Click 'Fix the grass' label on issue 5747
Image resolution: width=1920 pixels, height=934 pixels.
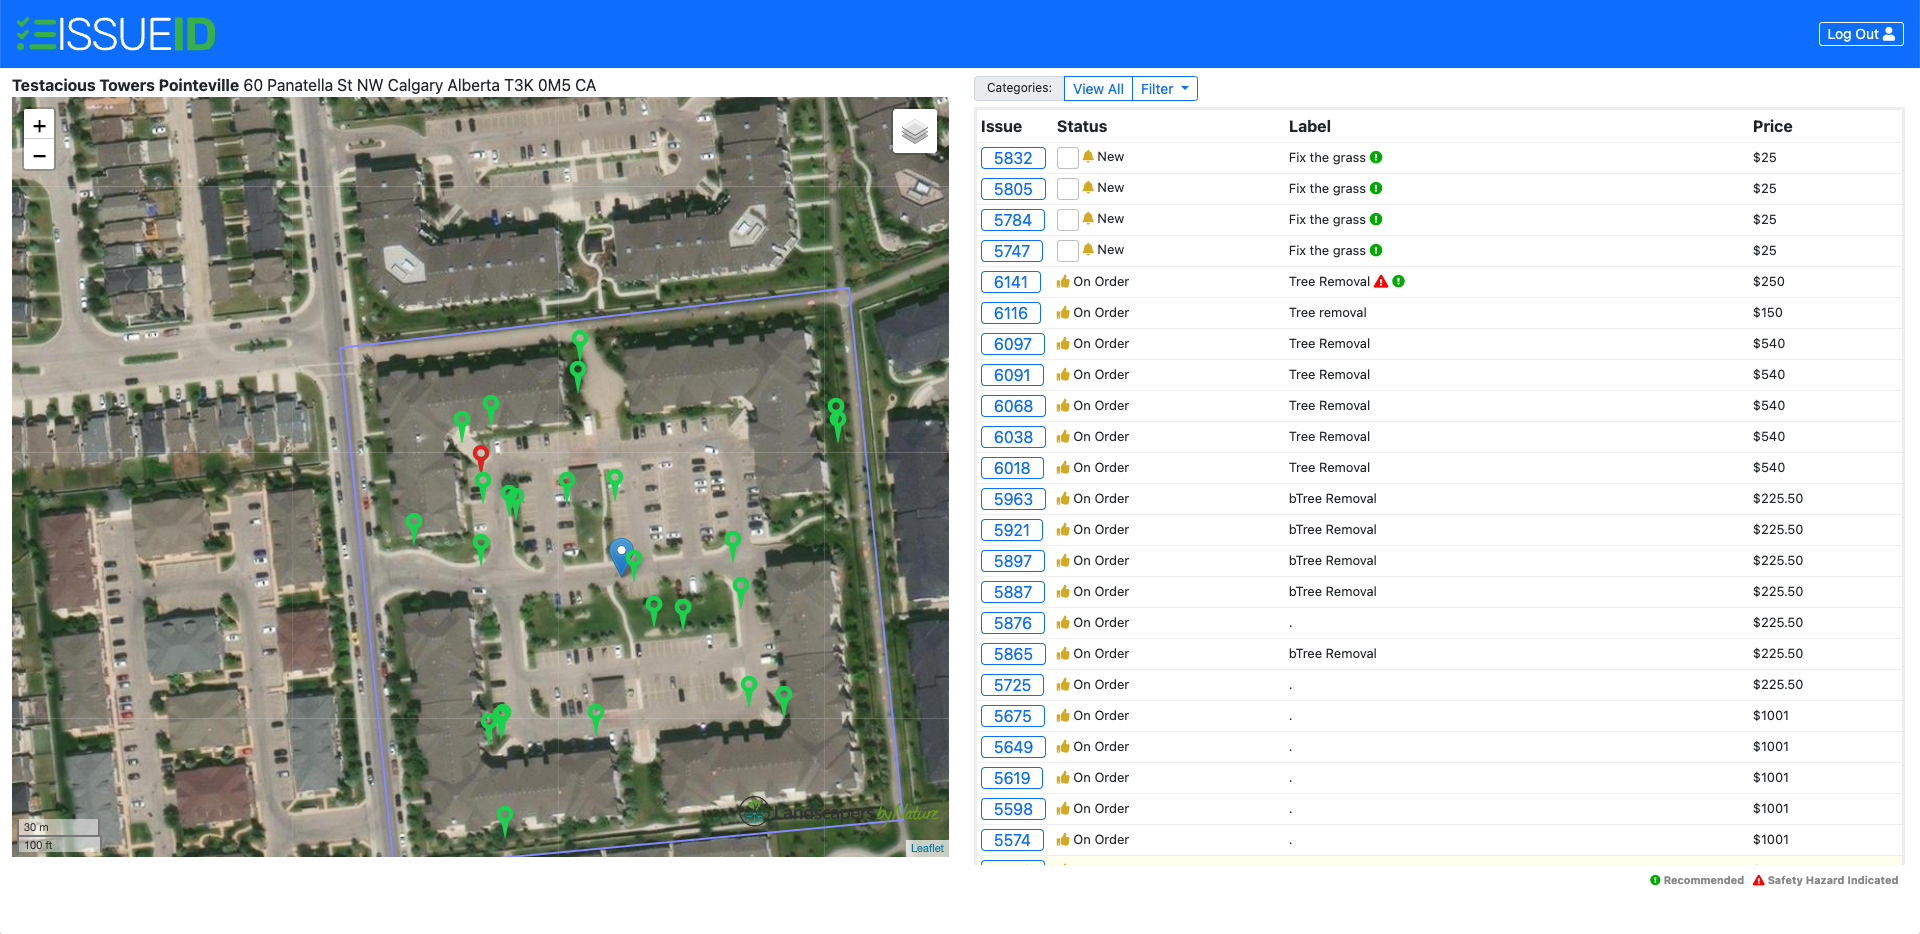point(1327,251)
